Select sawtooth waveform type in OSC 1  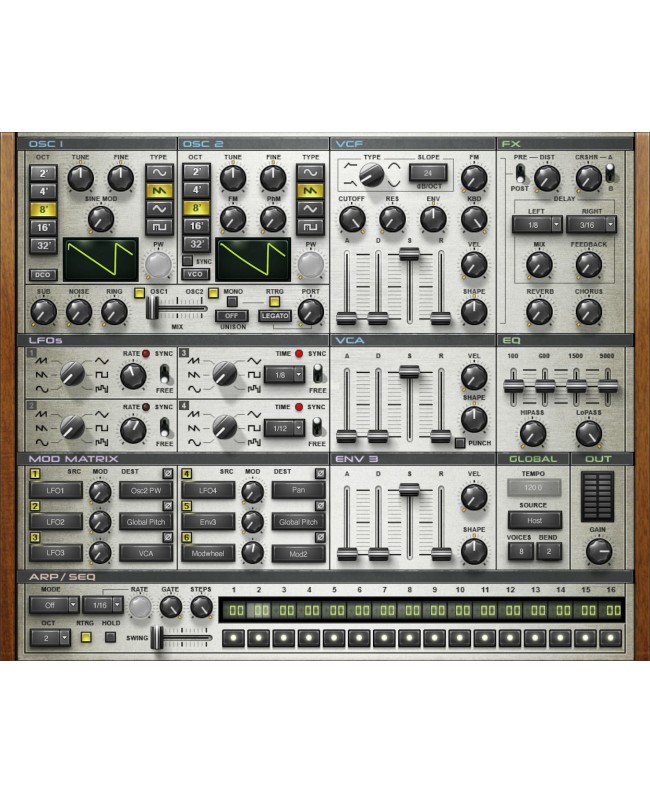coord(159,190)
